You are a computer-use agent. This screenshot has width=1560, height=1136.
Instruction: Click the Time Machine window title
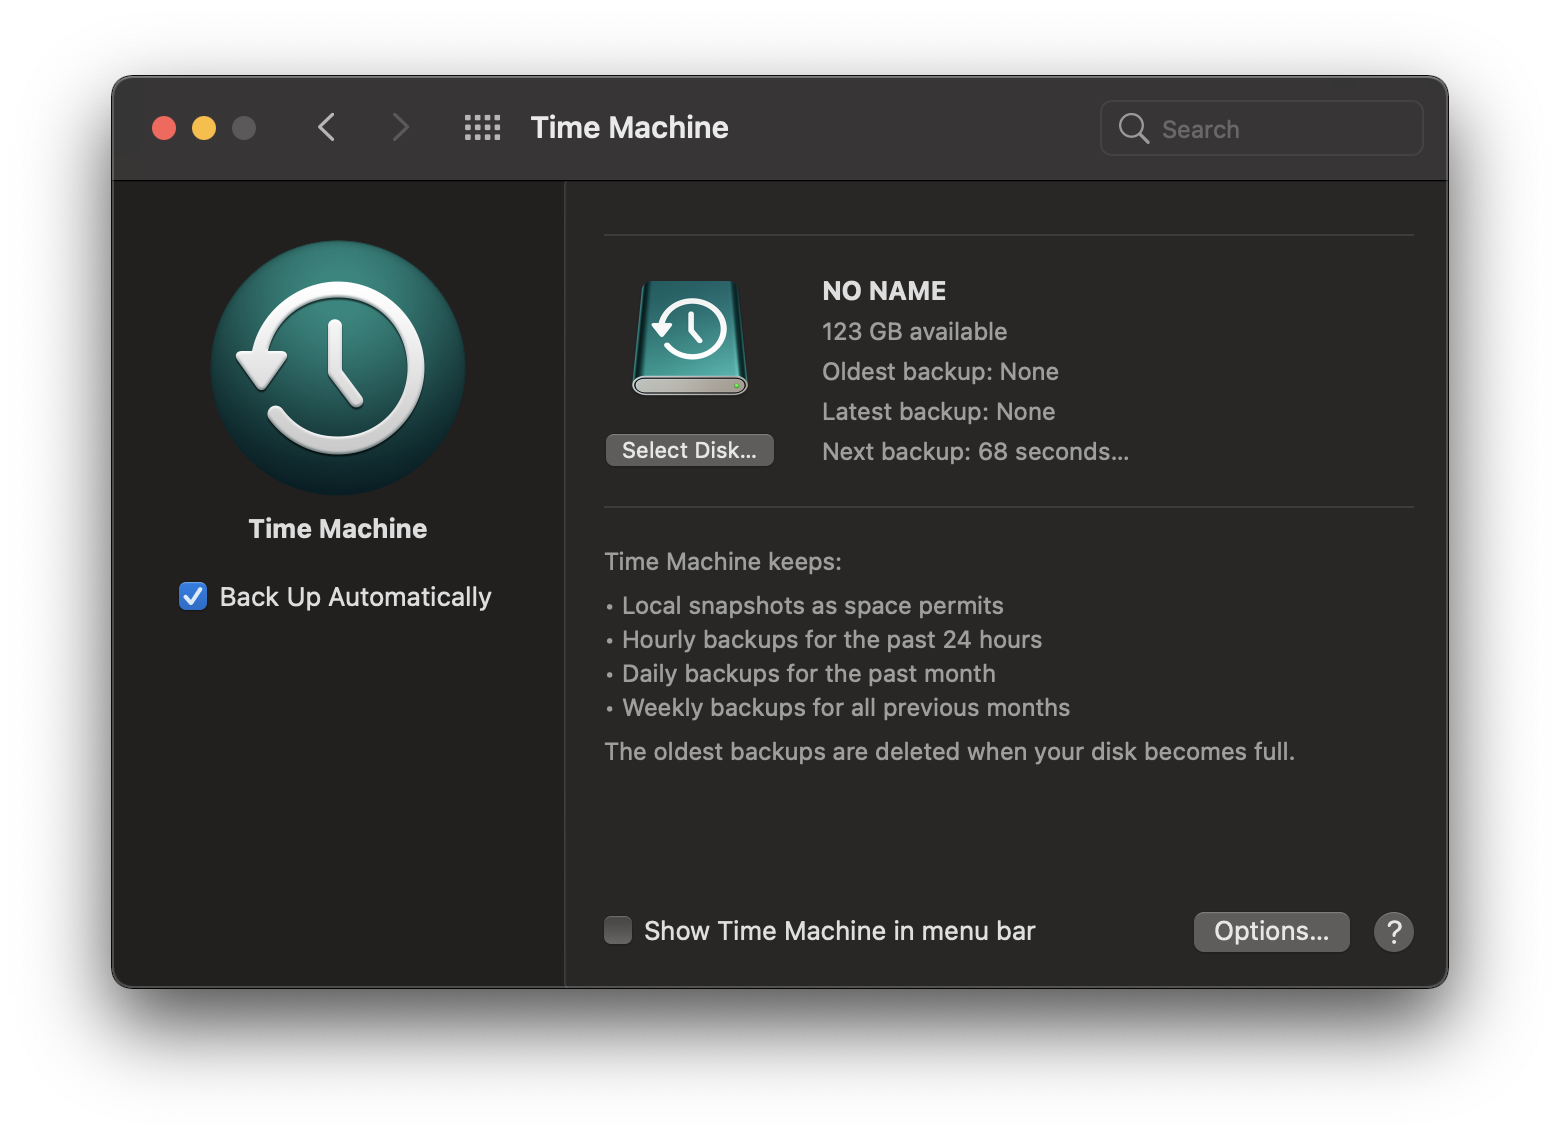(630, 128)
